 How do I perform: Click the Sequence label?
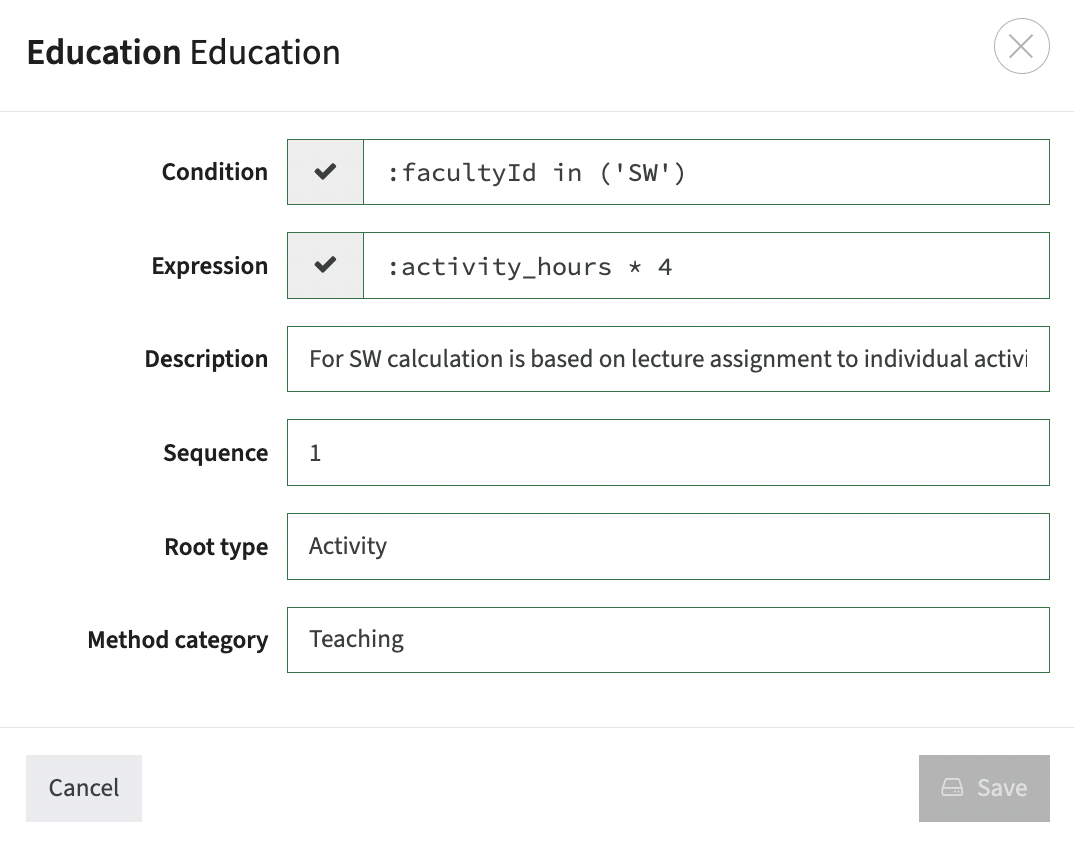click(215, 453)
